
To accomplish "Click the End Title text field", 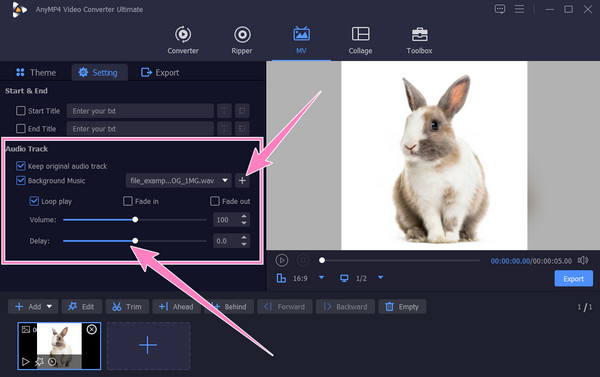I will (140, 128).
